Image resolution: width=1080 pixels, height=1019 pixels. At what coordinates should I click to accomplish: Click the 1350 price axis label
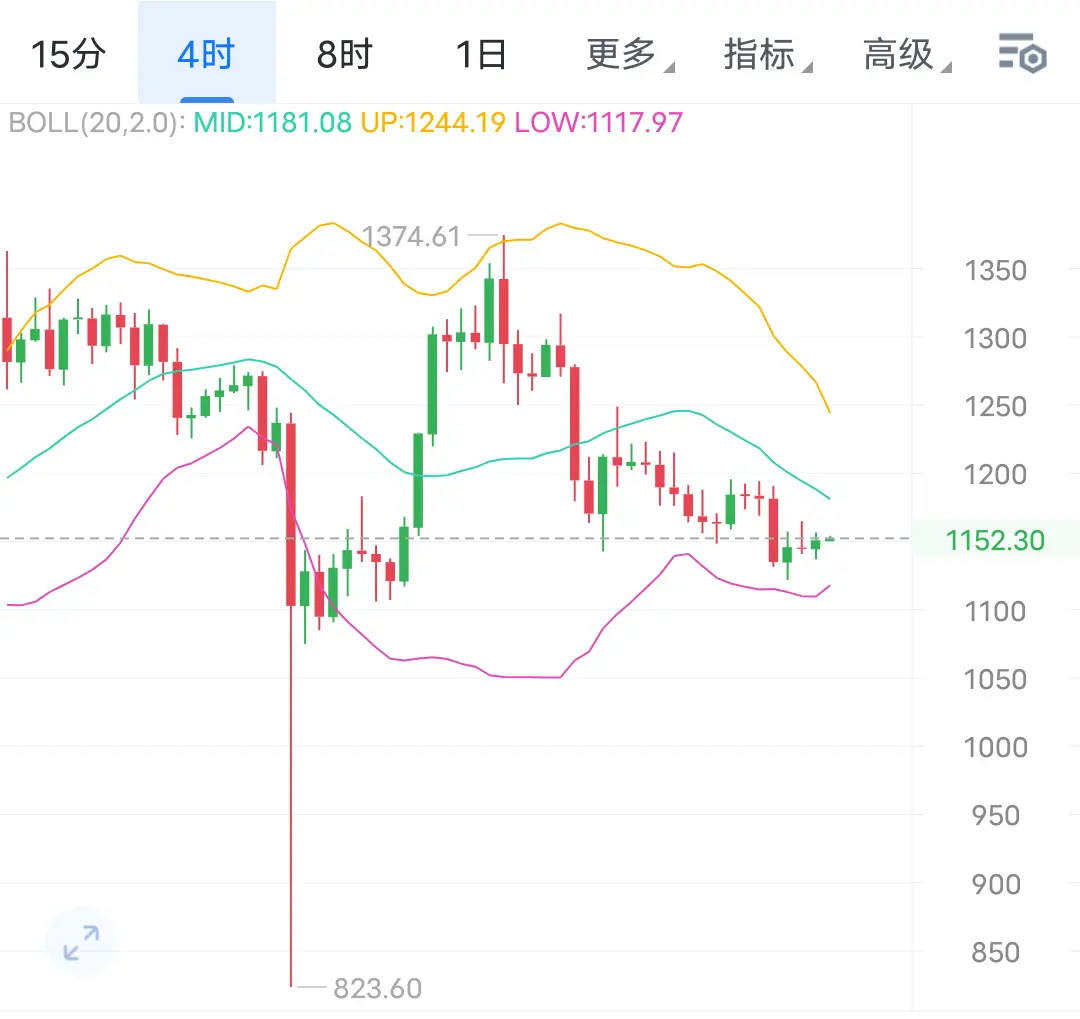(995, 270)
